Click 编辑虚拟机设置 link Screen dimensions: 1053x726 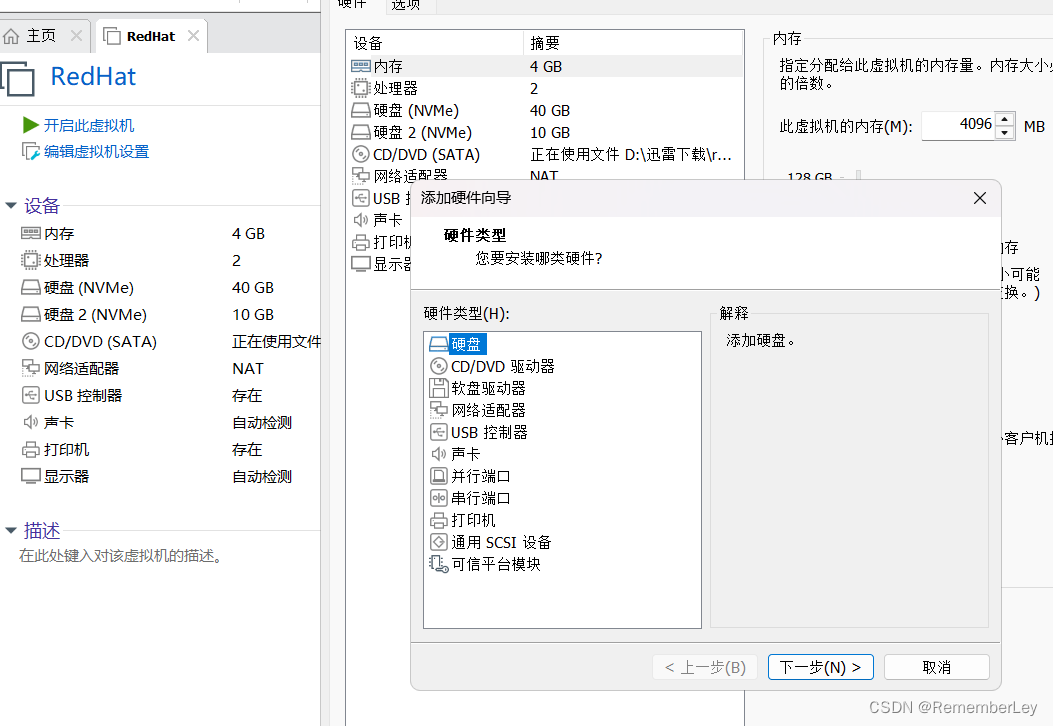(96, 152)
